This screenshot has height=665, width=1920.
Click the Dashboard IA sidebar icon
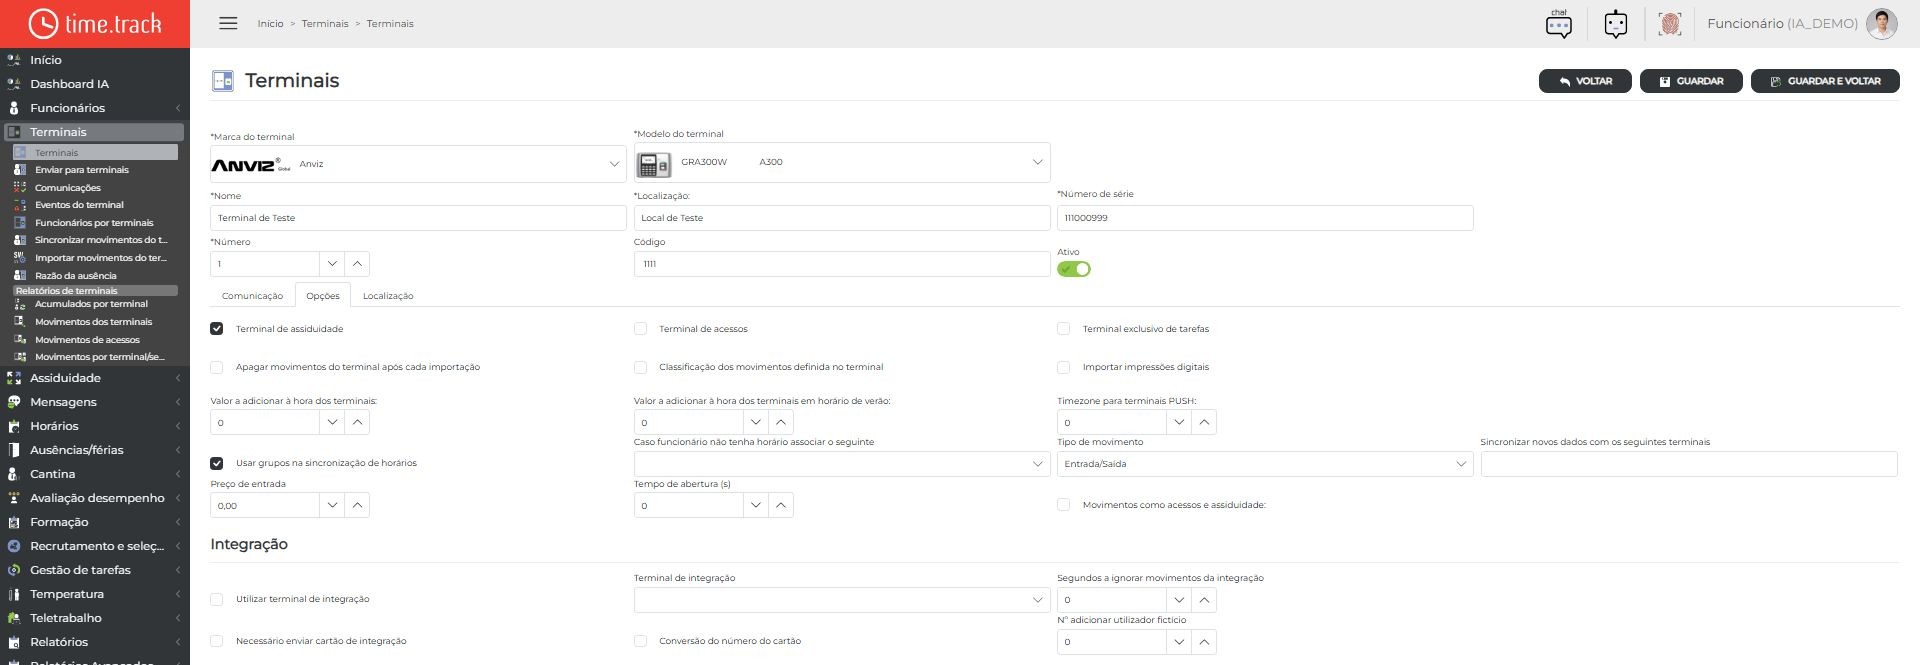[x=14, y=84]
